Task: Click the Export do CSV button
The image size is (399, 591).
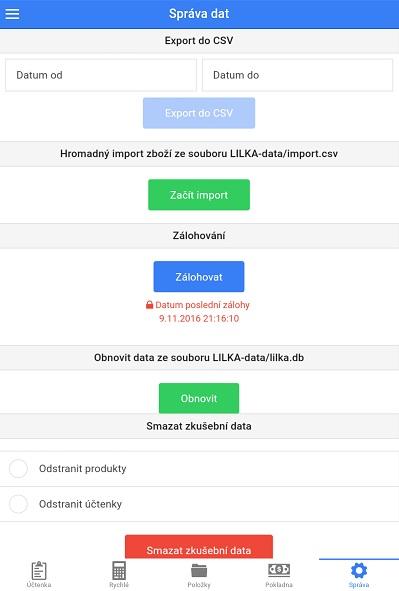Action: click(199, 113)
